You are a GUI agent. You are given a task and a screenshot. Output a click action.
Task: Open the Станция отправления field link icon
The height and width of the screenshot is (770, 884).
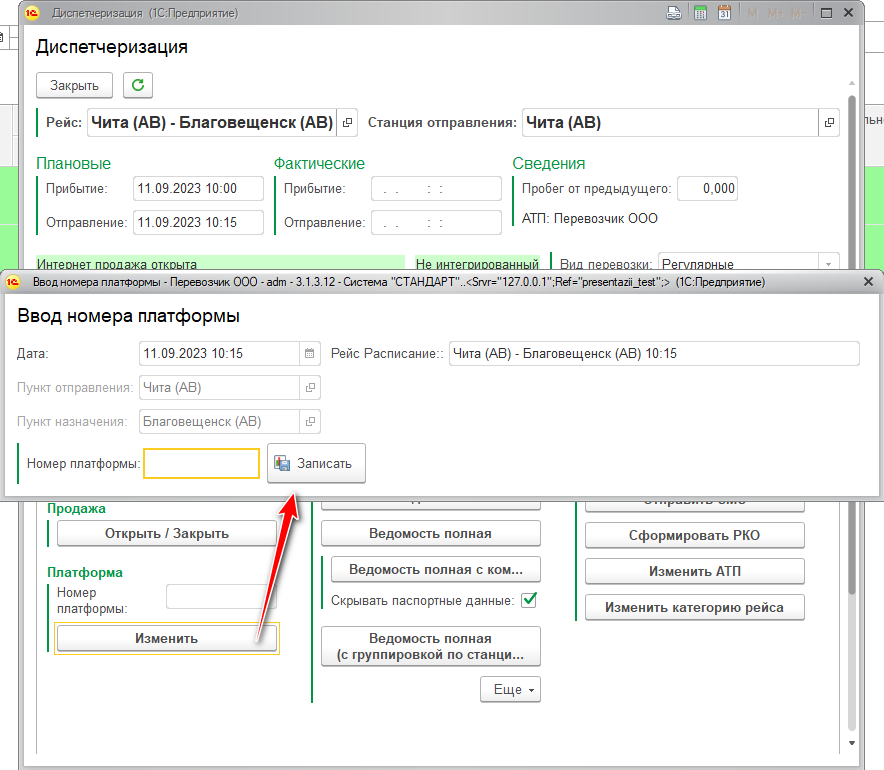pos(829,123)
